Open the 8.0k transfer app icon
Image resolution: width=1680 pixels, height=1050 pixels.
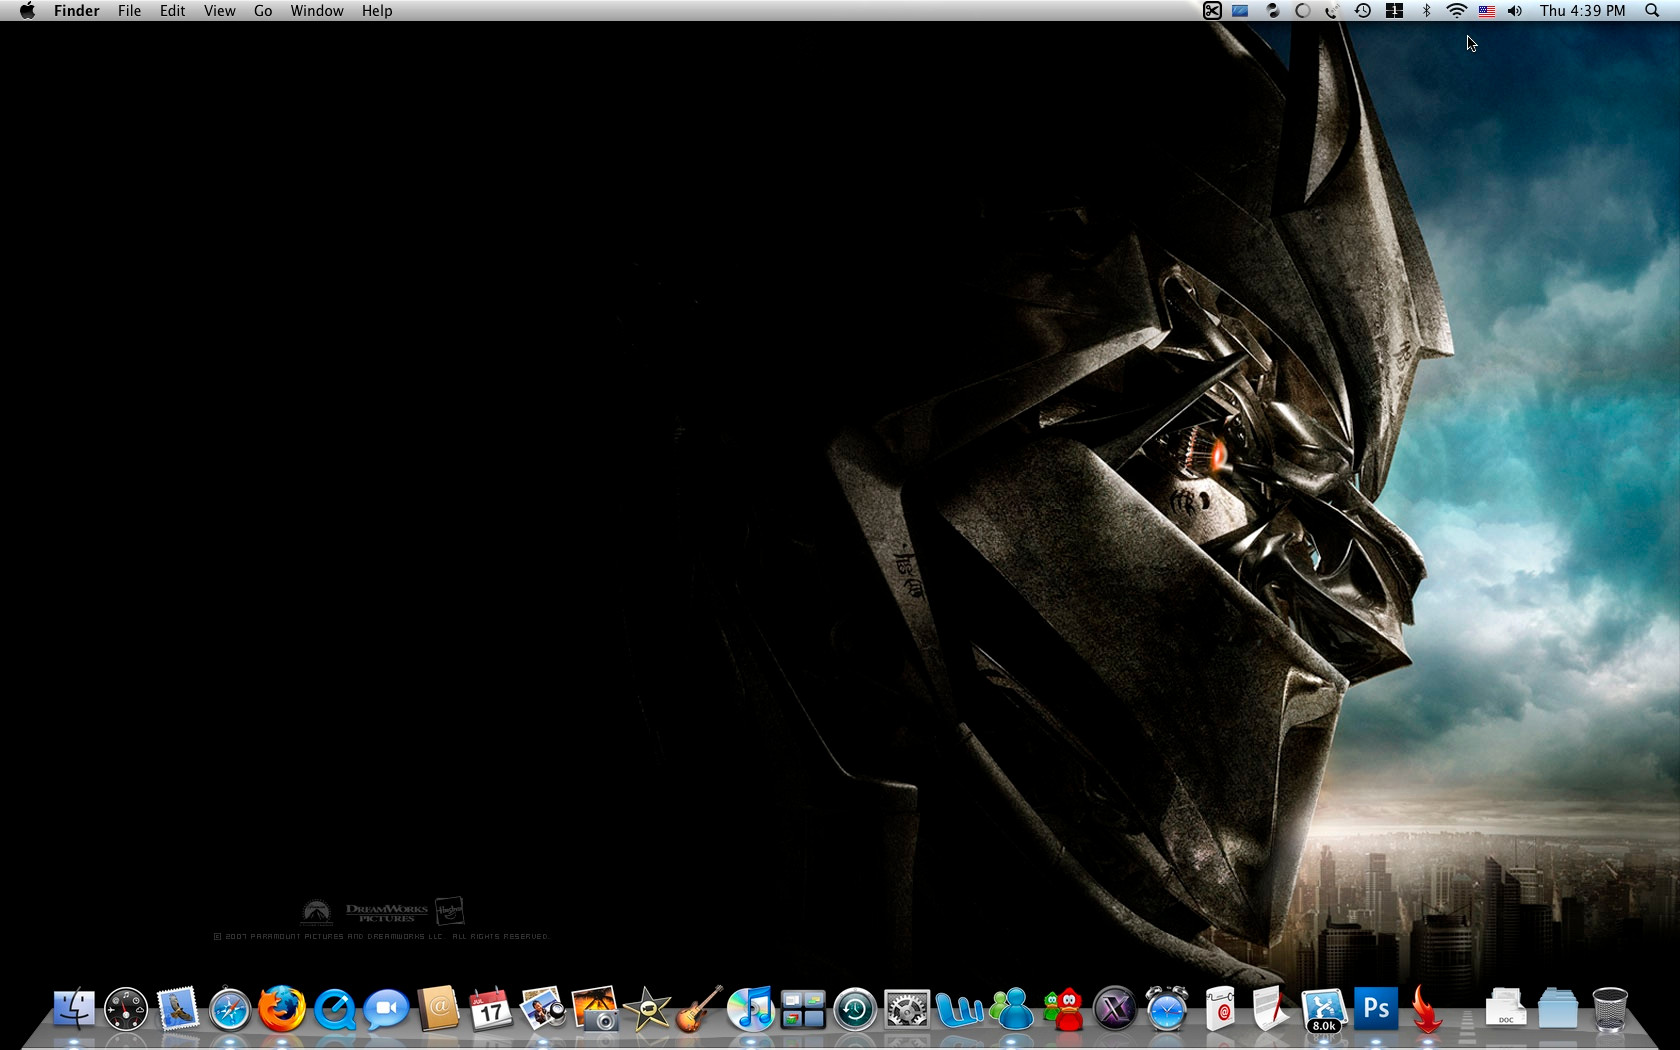click(1324, 1009)
